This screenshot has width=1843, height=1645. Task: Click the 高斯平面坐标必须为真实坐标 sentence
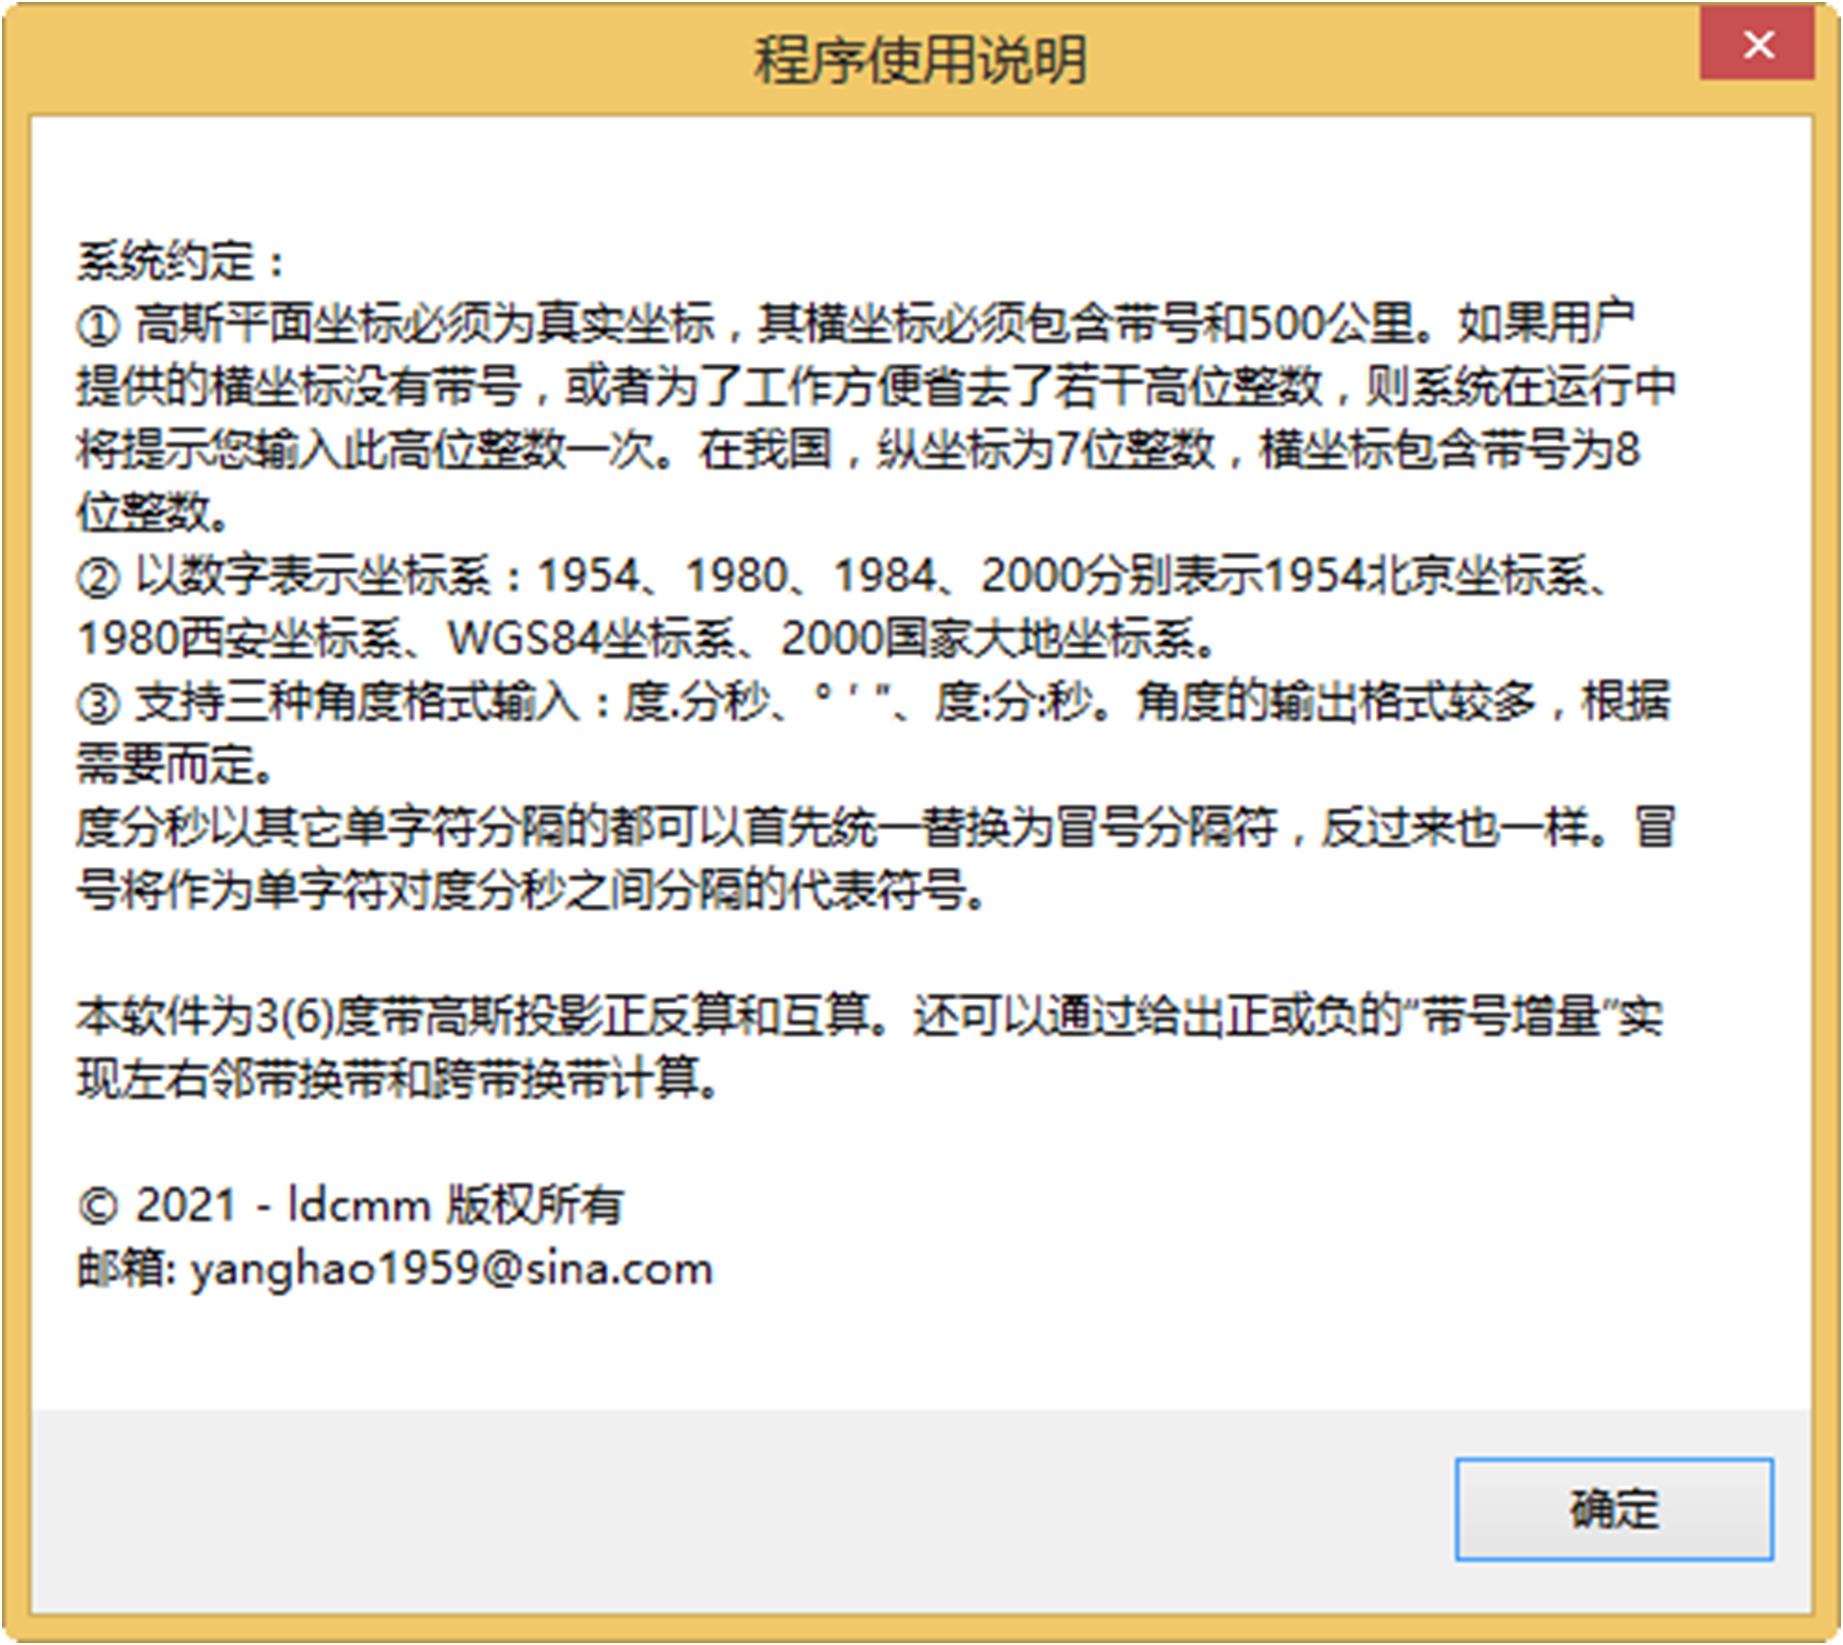pos(424,324)
